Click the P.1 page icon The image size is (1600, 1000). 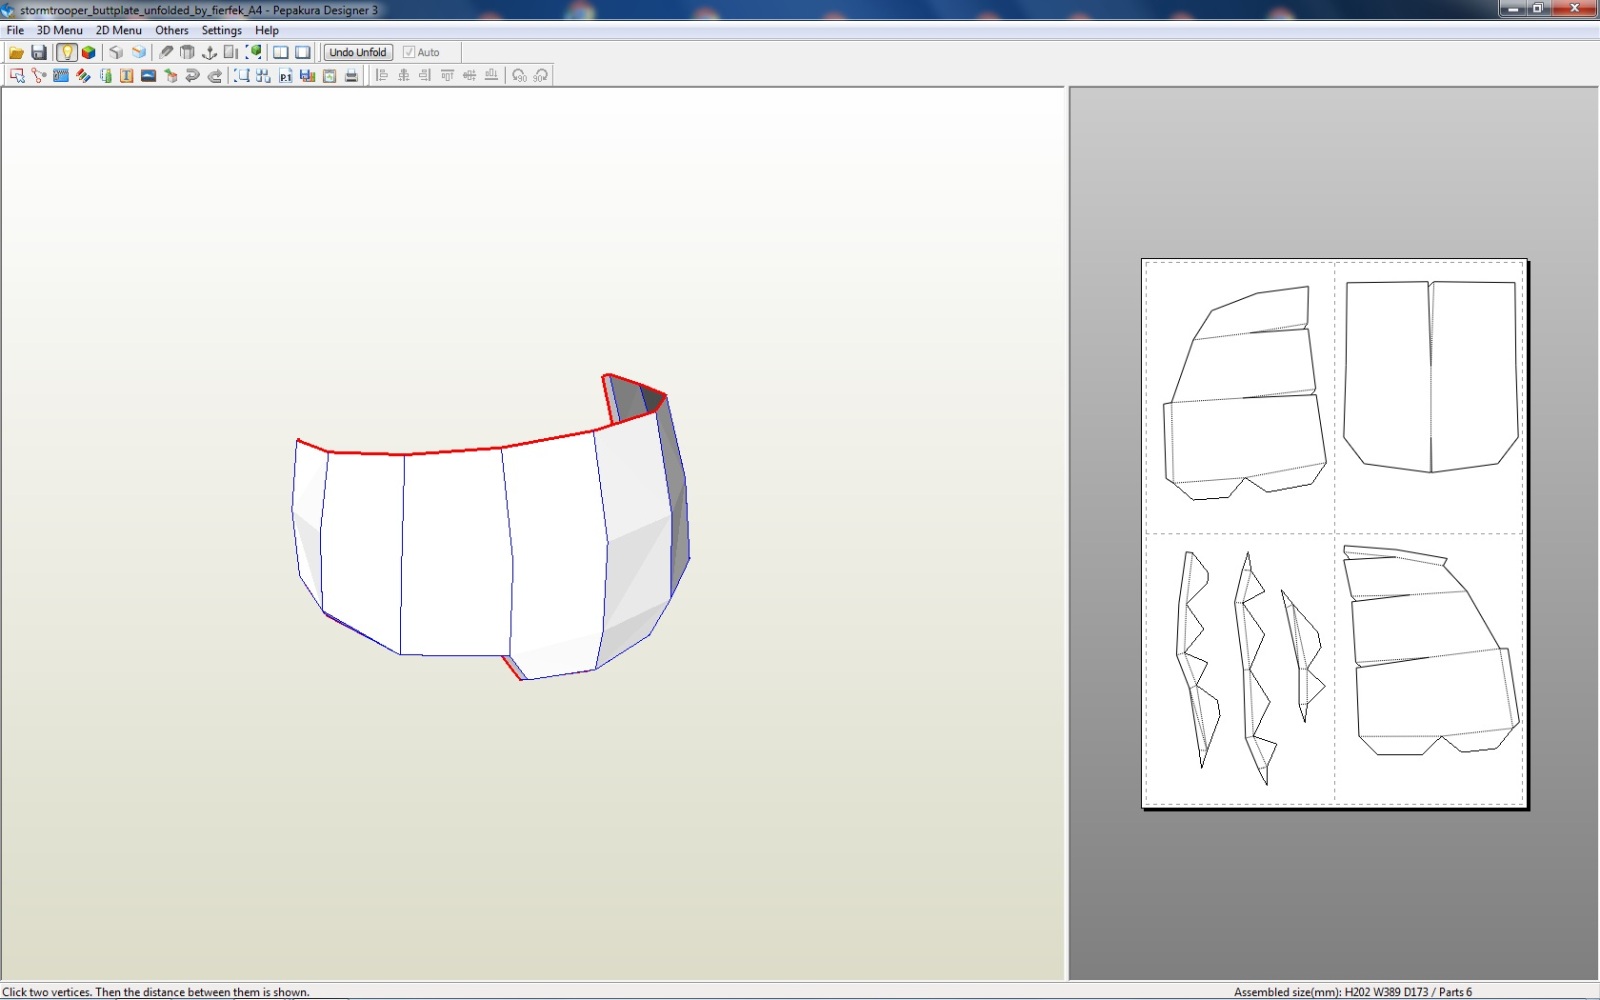286,75
